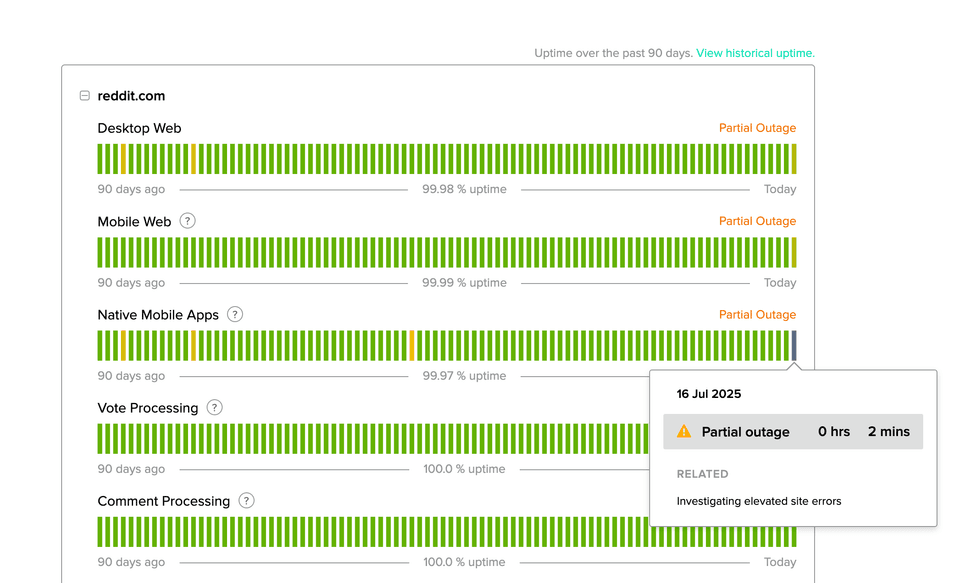Click the 99.97 % uptime value

coord(464,376)
